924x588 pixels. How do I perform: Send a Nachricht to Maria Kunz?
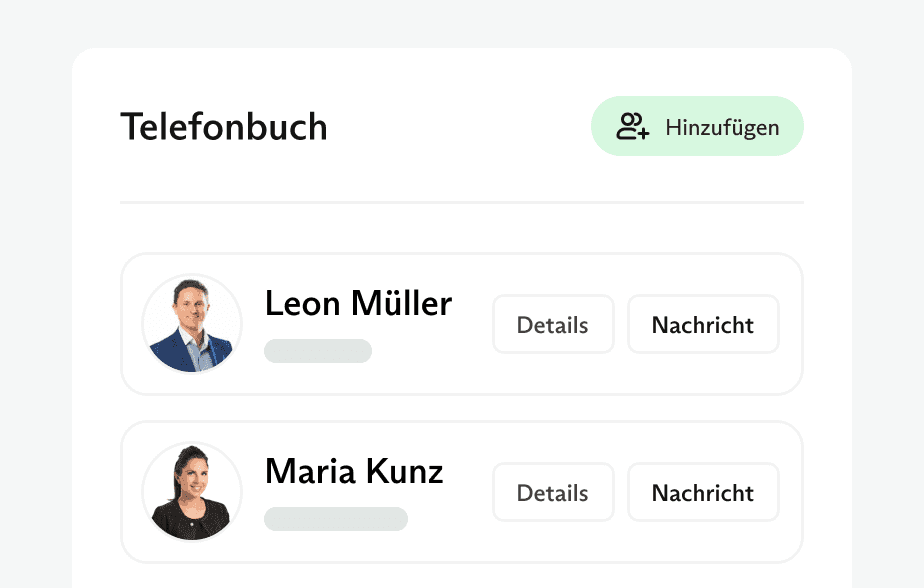pyautogui.click(x=703, y=493)
